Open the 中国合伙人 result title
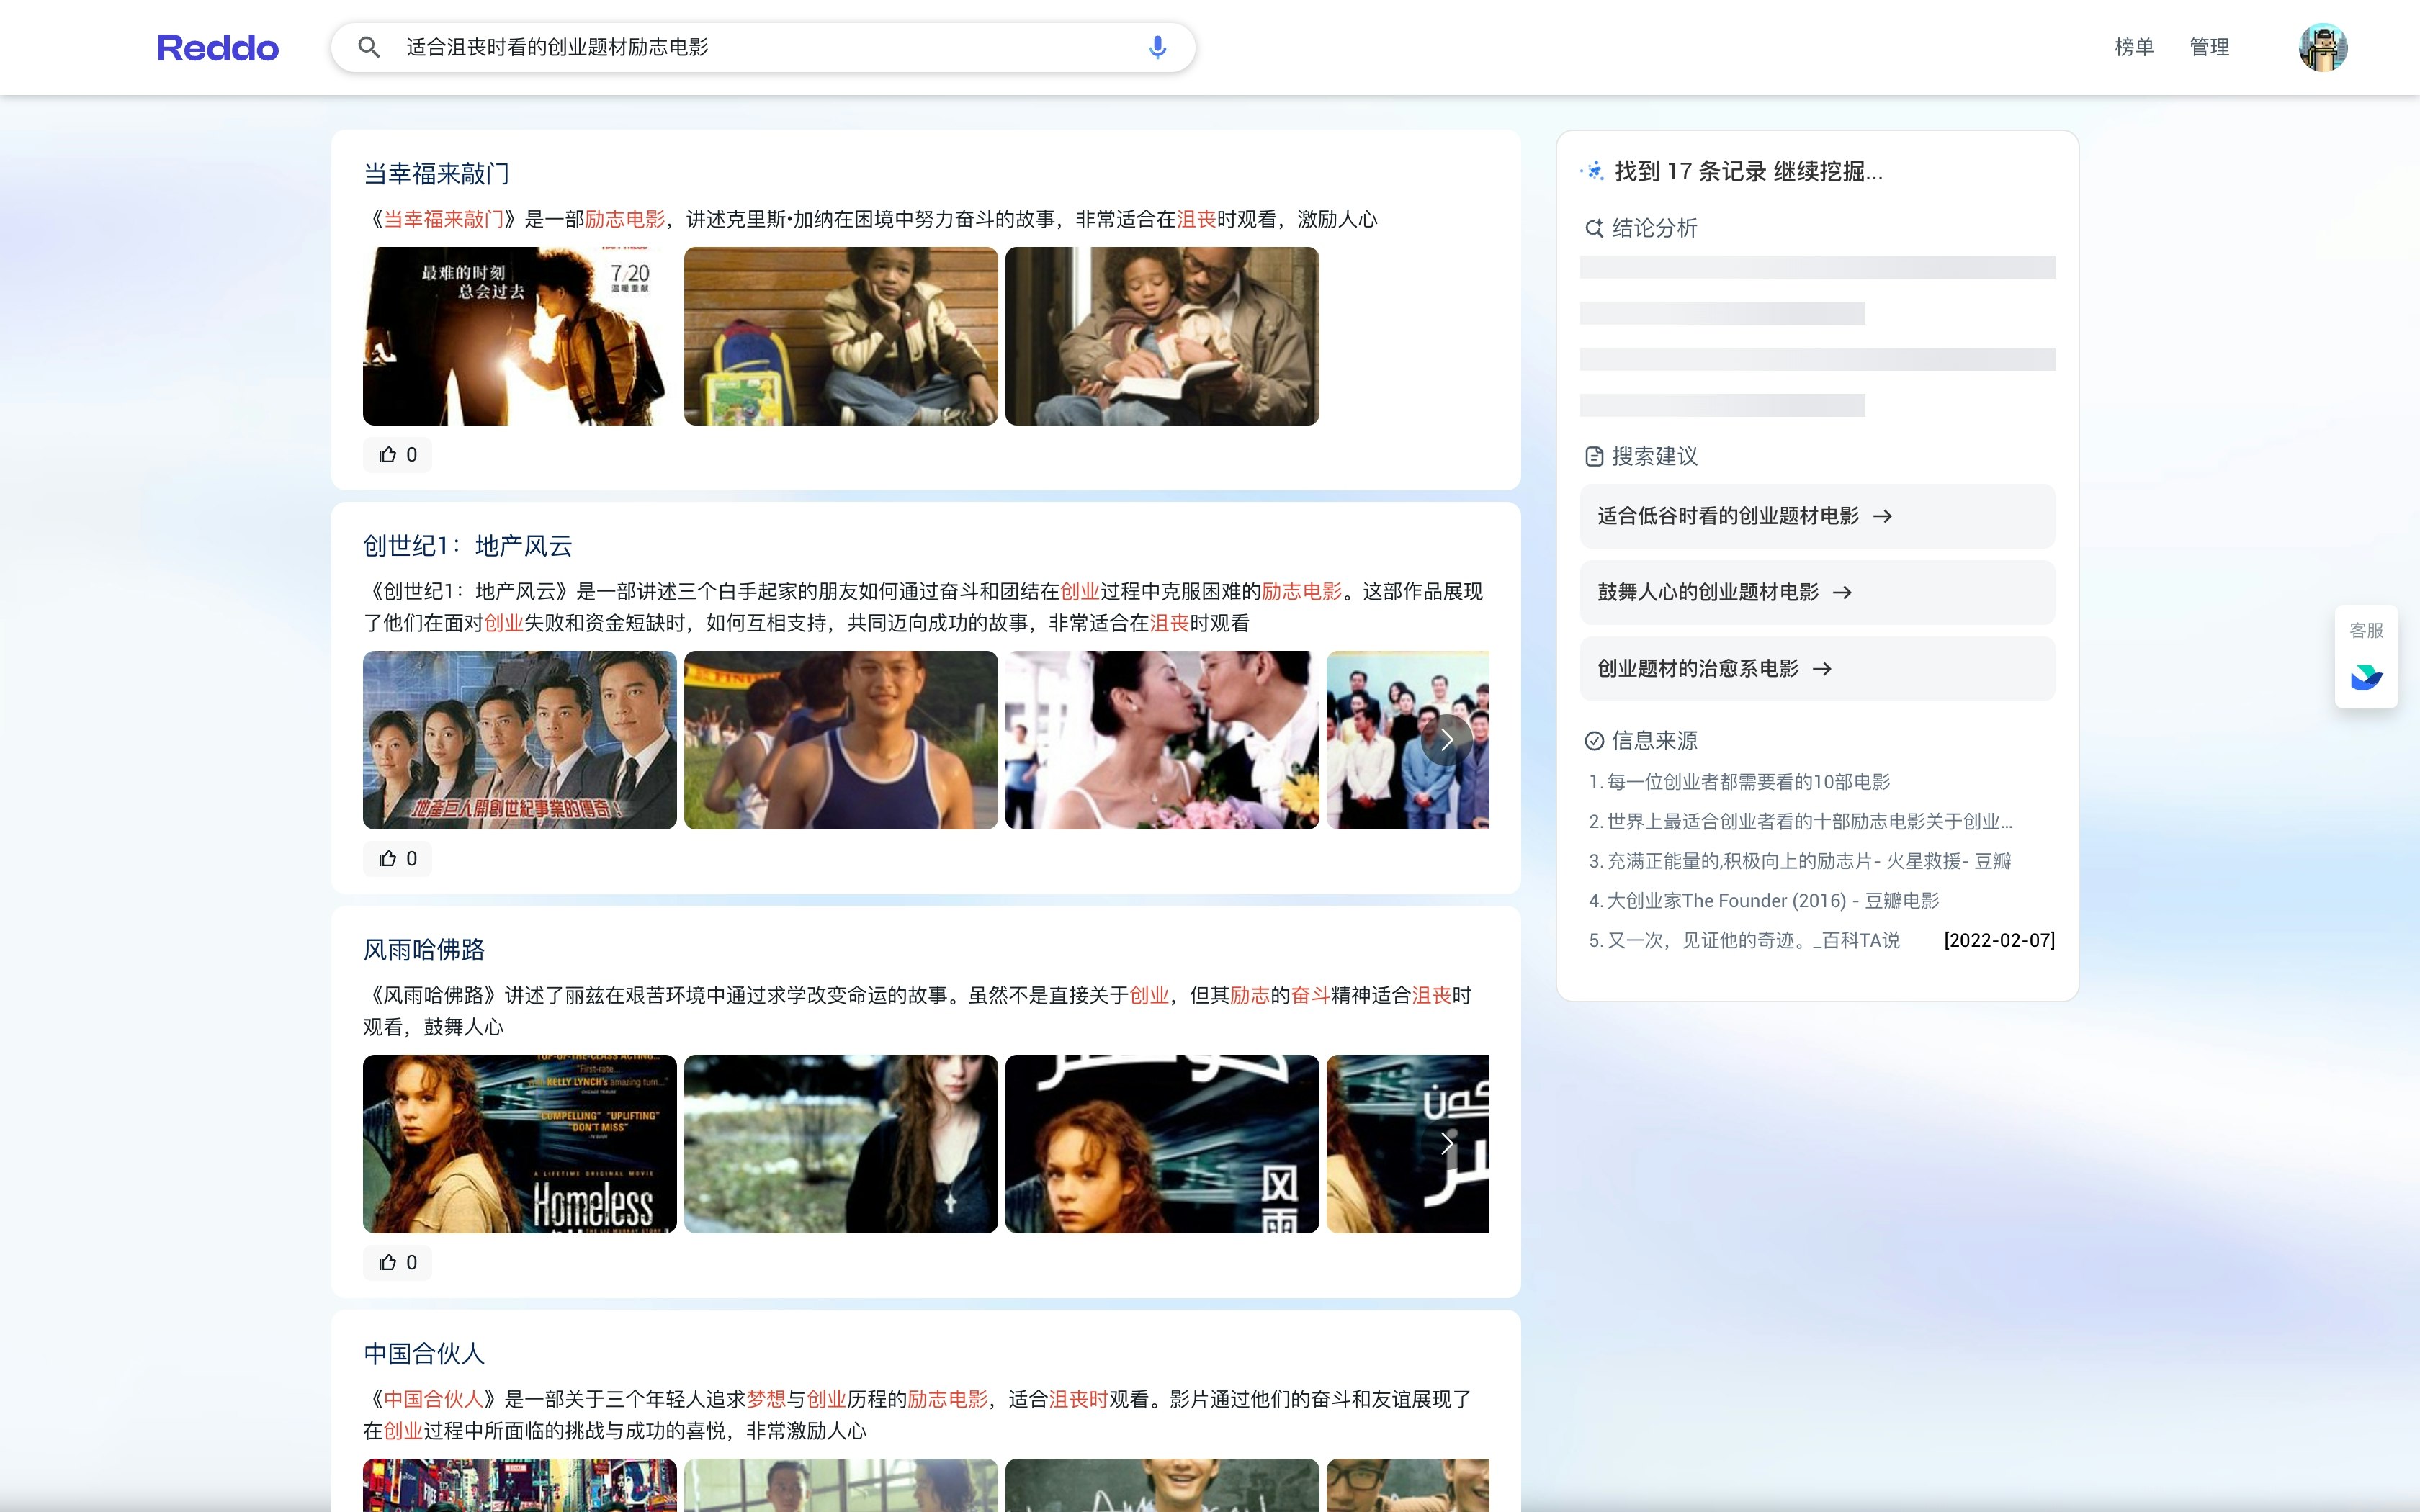Image resolution: width=2420 pixels, height=1512 pixels. coord(424,1354)
